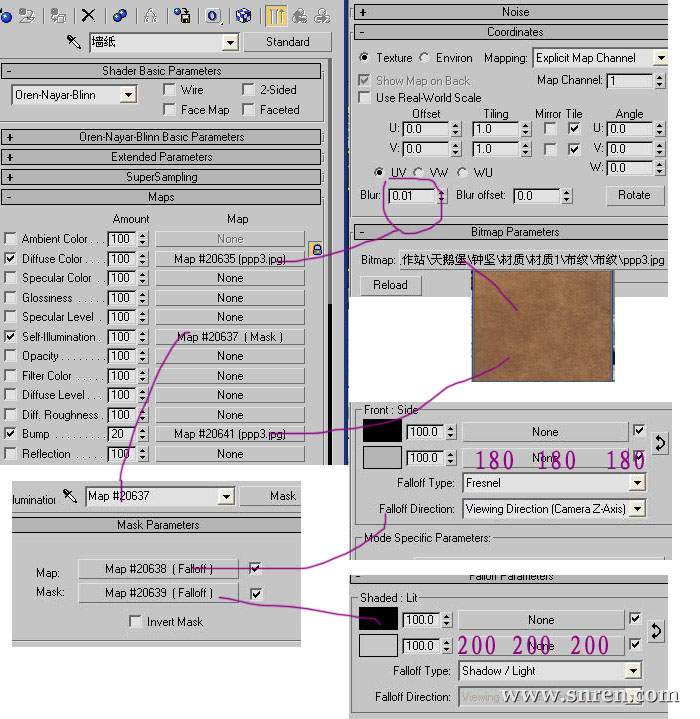The image size is (700, 719).
Task: Collapse the Maps rollout header
Action: coord(161,197)
